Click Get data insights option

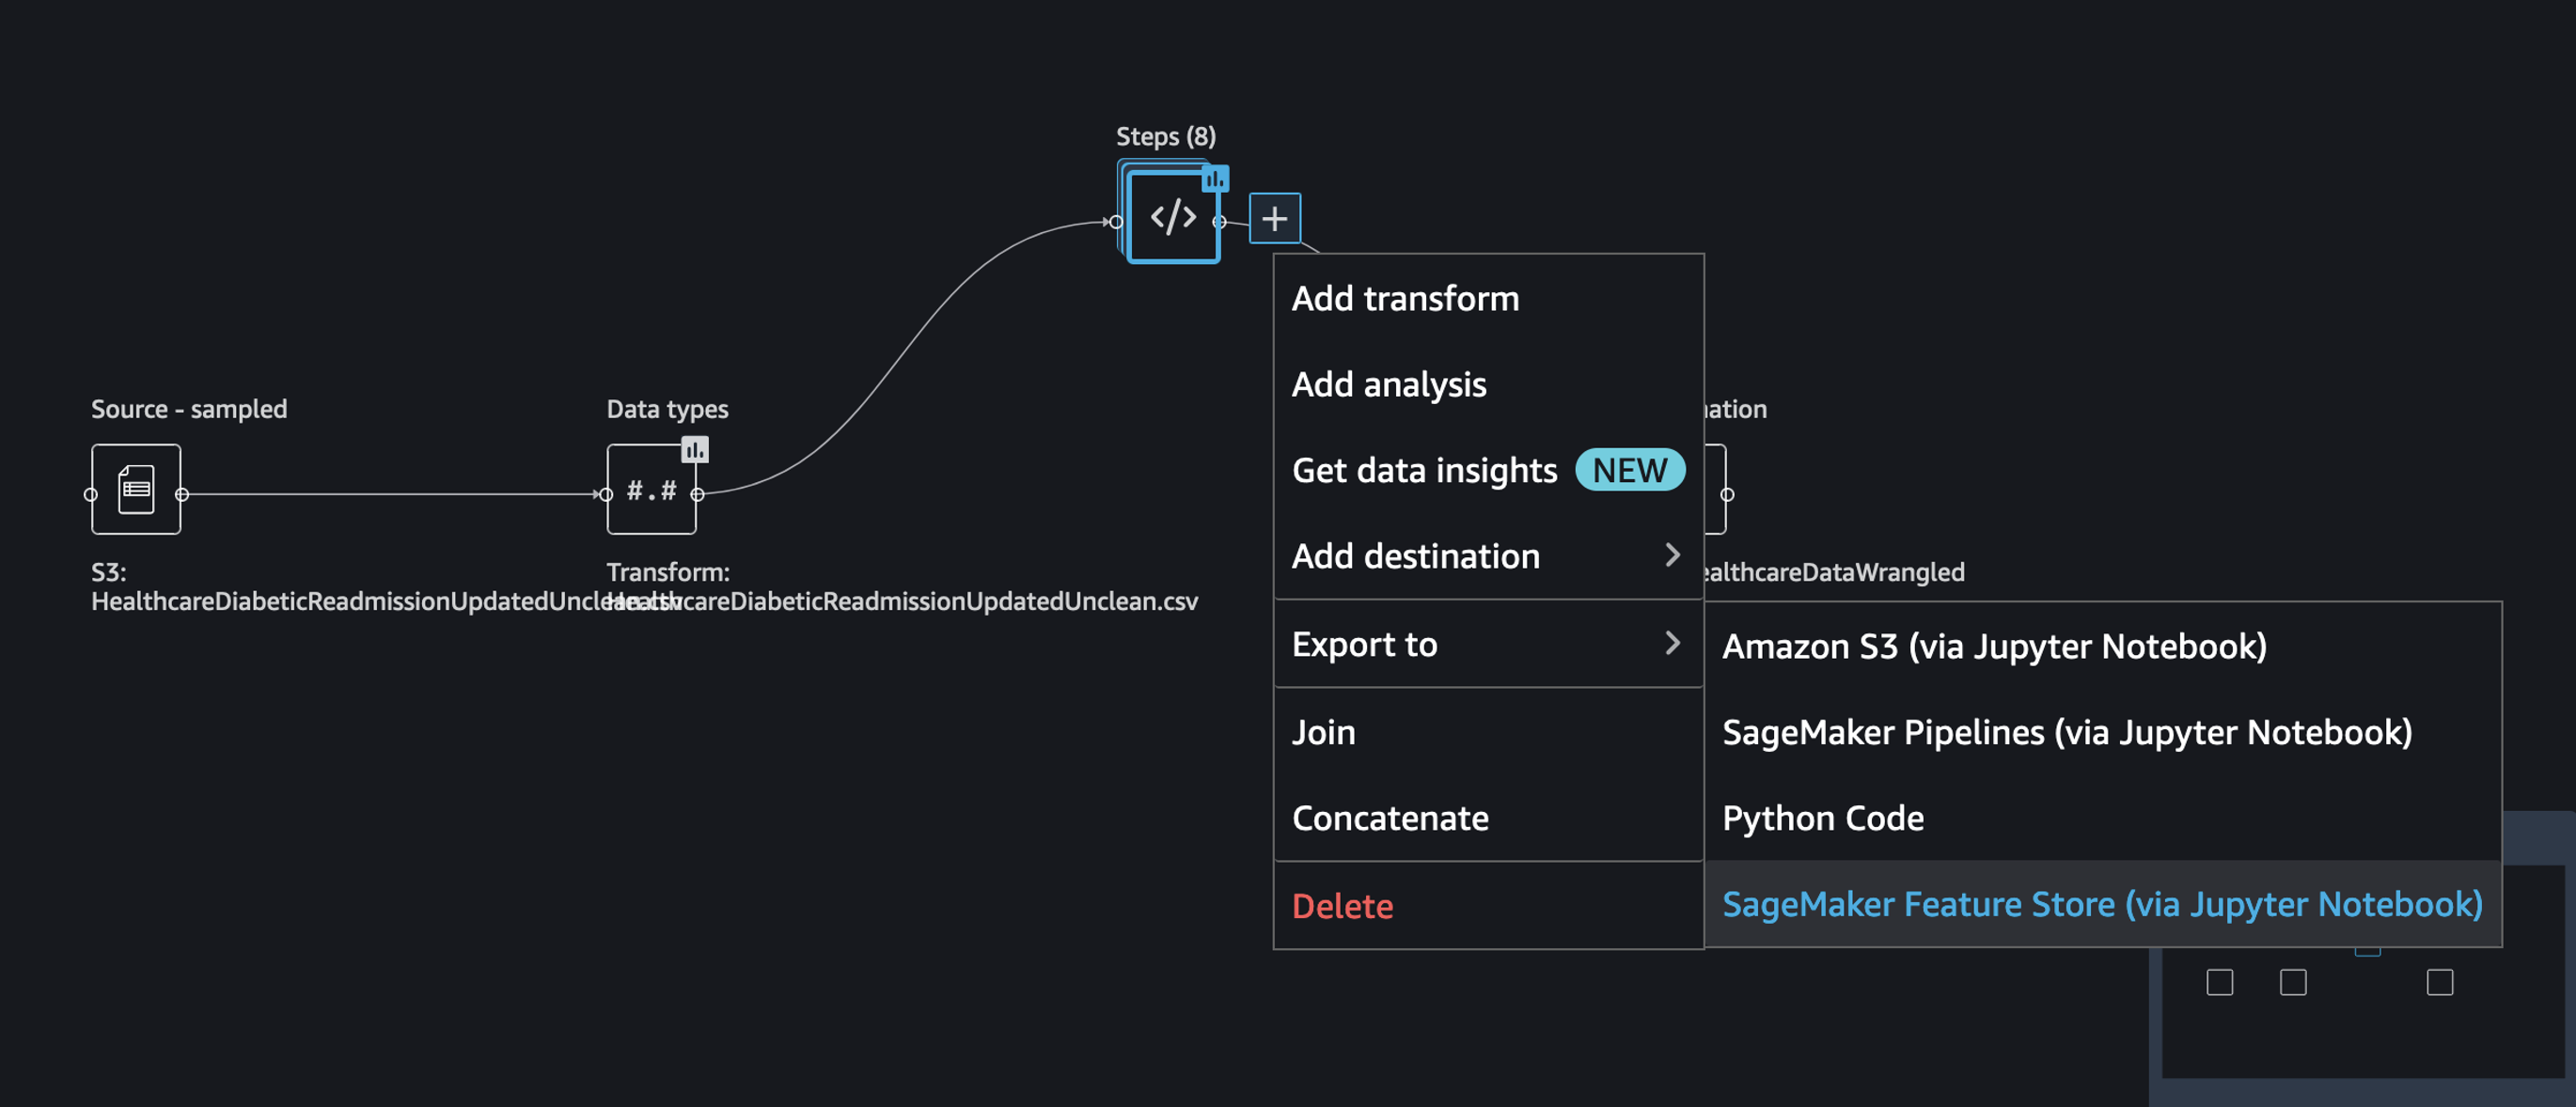pyautogui.click(x=1424, y=470)
